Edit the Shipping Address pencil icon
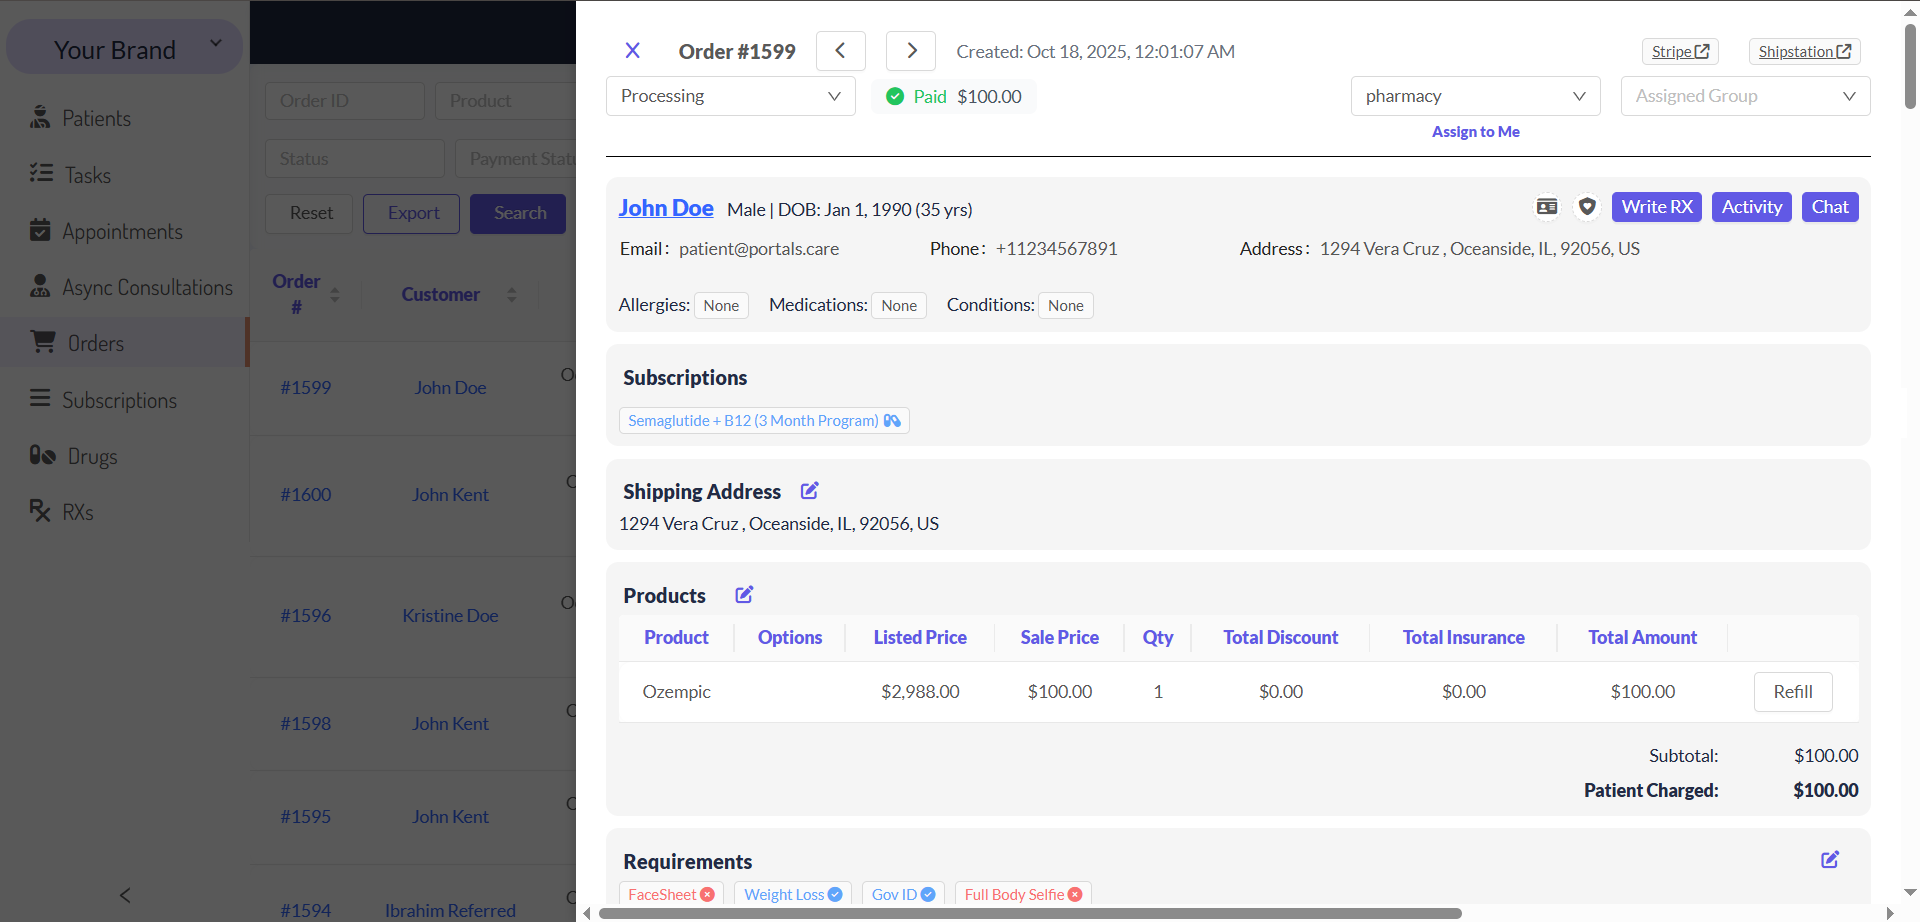1920x922 pixels. pyautogui.click(x=810, y=491)
